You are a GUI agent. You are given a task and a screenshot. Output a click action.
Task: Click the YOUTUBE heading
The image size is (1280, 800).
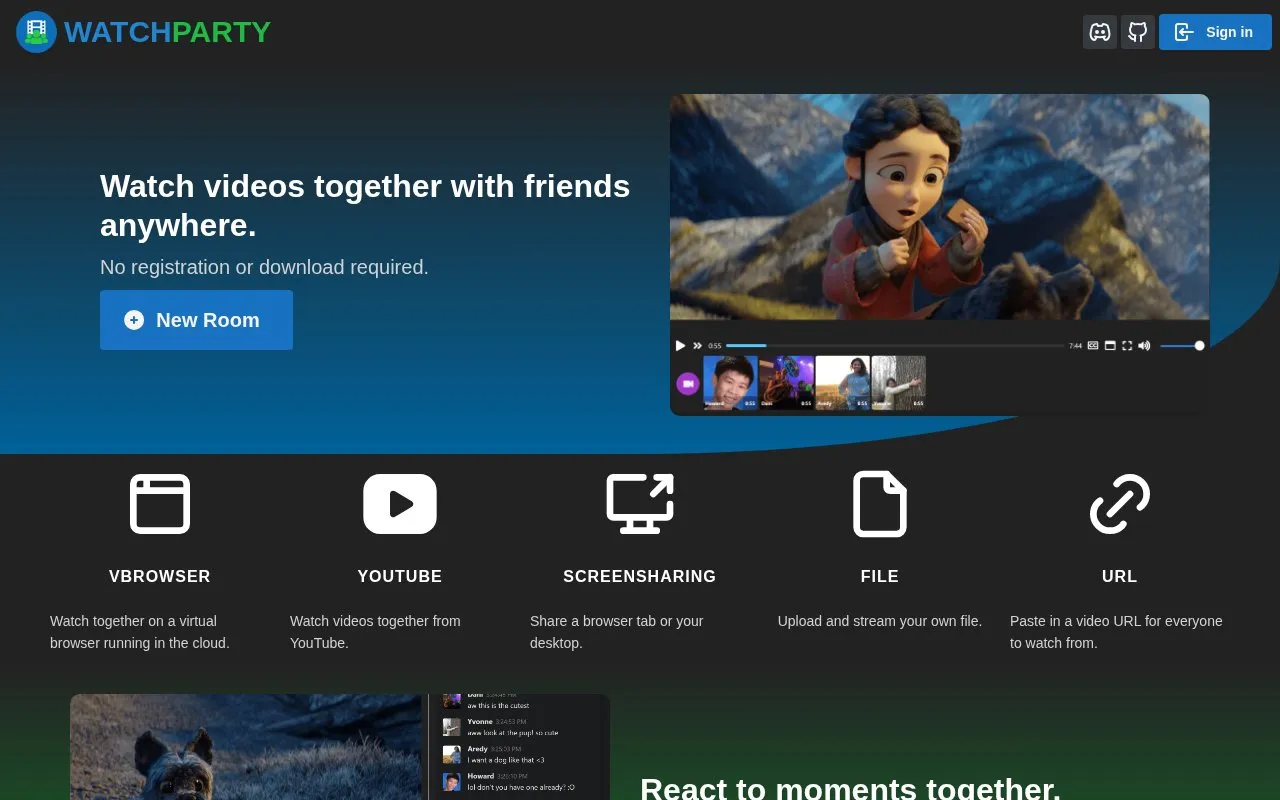(x=400, y=577)
